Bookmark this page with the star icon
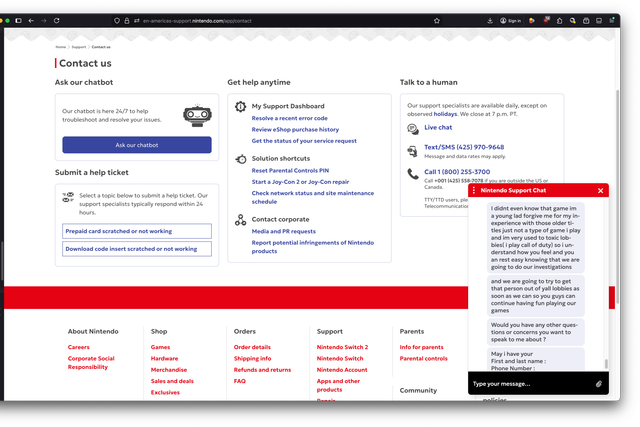Screen dimensions: 640x427 [x=437, y=21]
